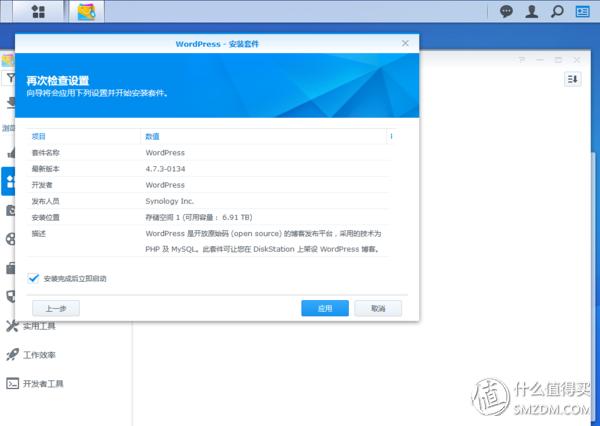The height and width of the screenshot is (426, 600).
Task: Sort by the 数值 column header
Action: click(152, 136)
